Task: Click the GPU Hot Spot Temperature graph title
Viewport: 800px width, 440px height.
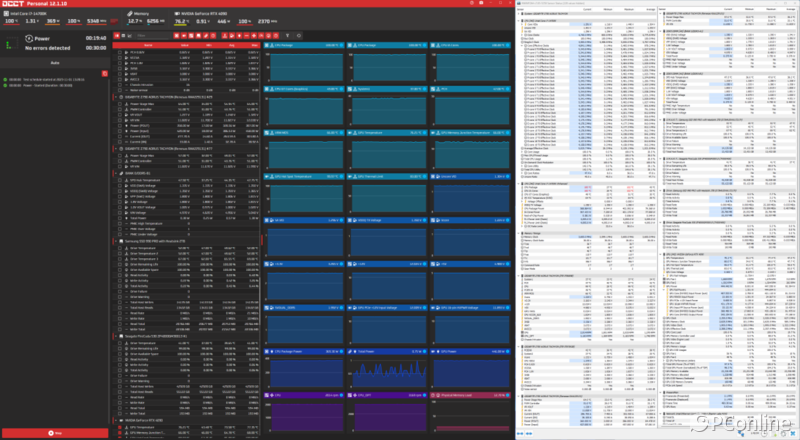Action: pos(293,177)
